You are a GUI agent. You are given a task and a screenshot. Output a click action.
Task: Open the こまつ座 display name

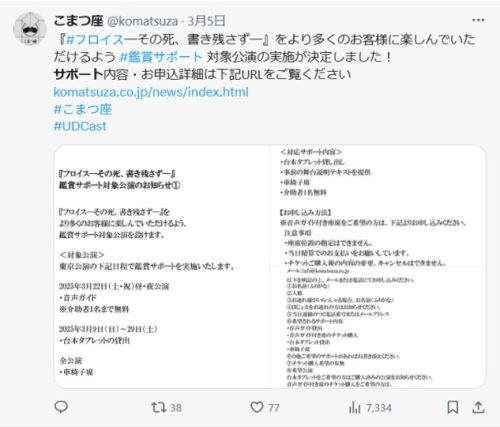pos(78,21)
